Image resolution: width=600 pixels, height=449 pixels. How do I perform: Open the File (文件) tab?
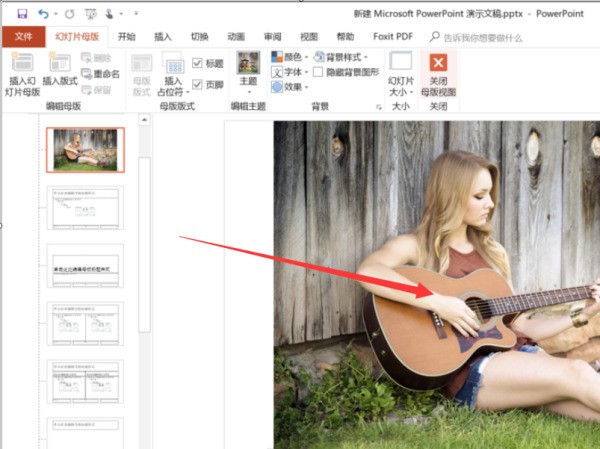click(x=21, y=37)
